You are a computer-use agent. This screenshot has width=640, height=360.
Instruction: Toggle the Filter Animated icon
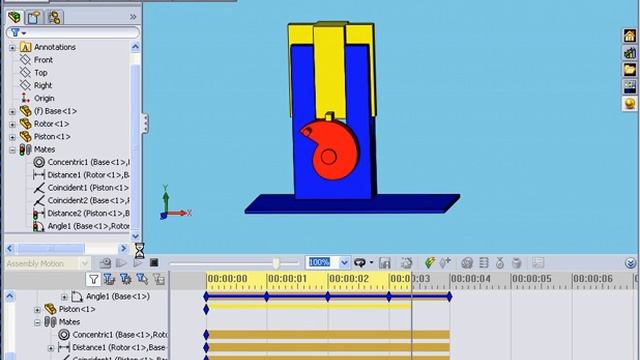[x=109, y=279]
